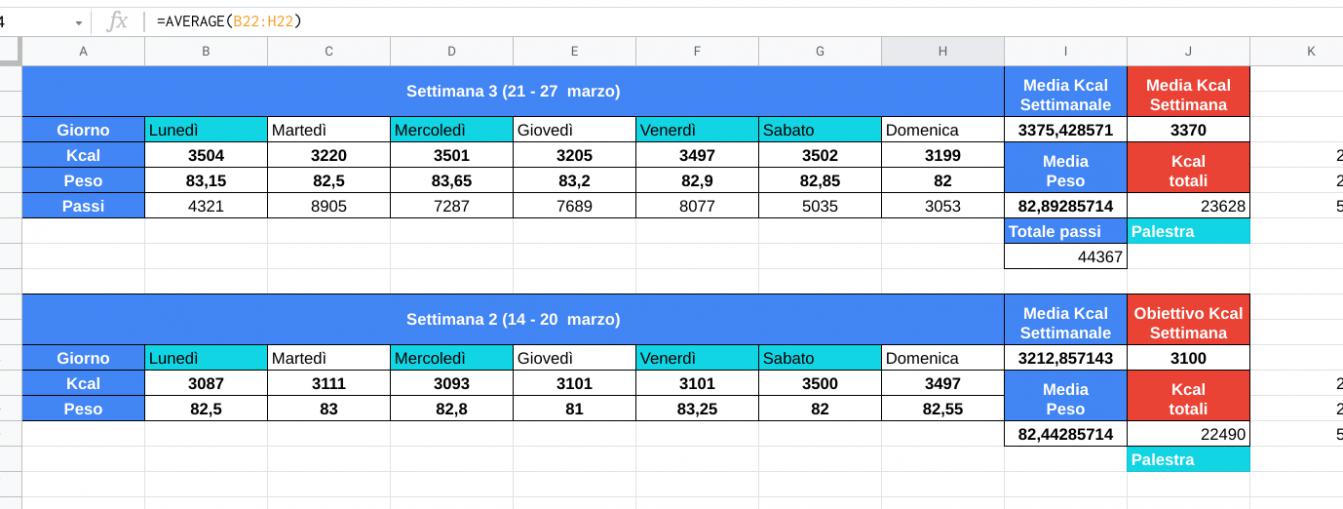Select the Kcal cell with value 3504
Screen dimensions: 1343x509
[206, 155]
